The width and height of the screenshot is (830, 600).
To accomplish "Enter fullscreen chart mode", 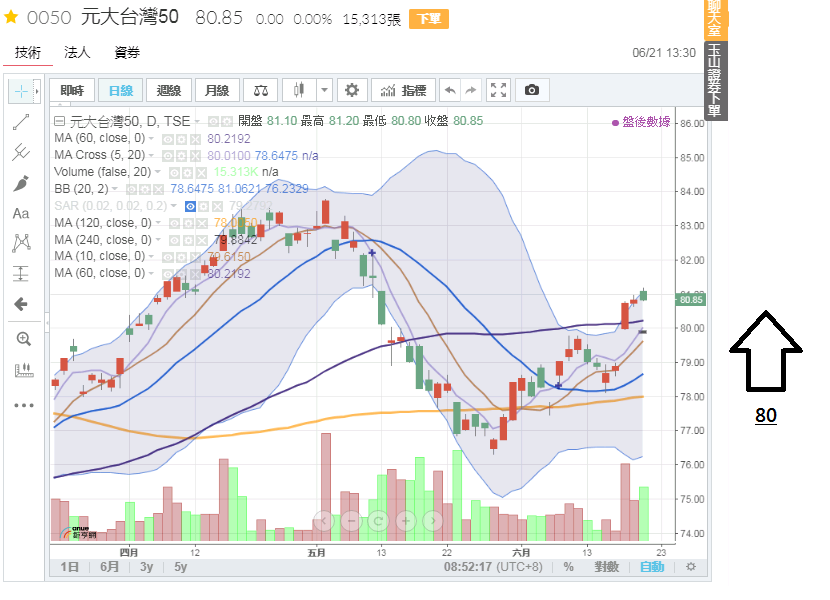I will 499,90.
